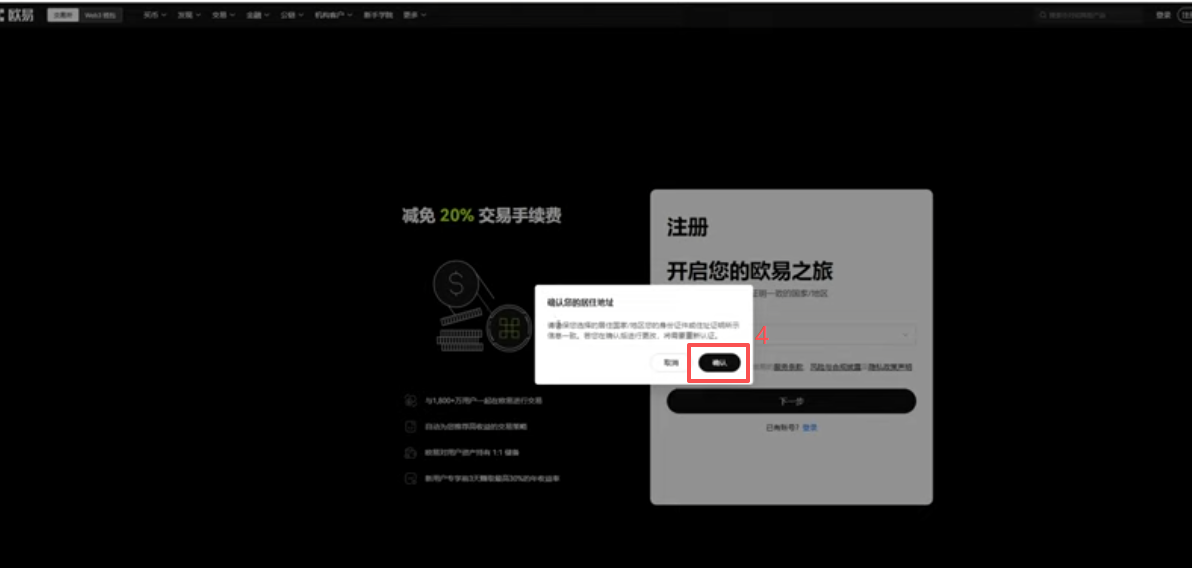Click the blue 登录 link below next button

(810, 427)
